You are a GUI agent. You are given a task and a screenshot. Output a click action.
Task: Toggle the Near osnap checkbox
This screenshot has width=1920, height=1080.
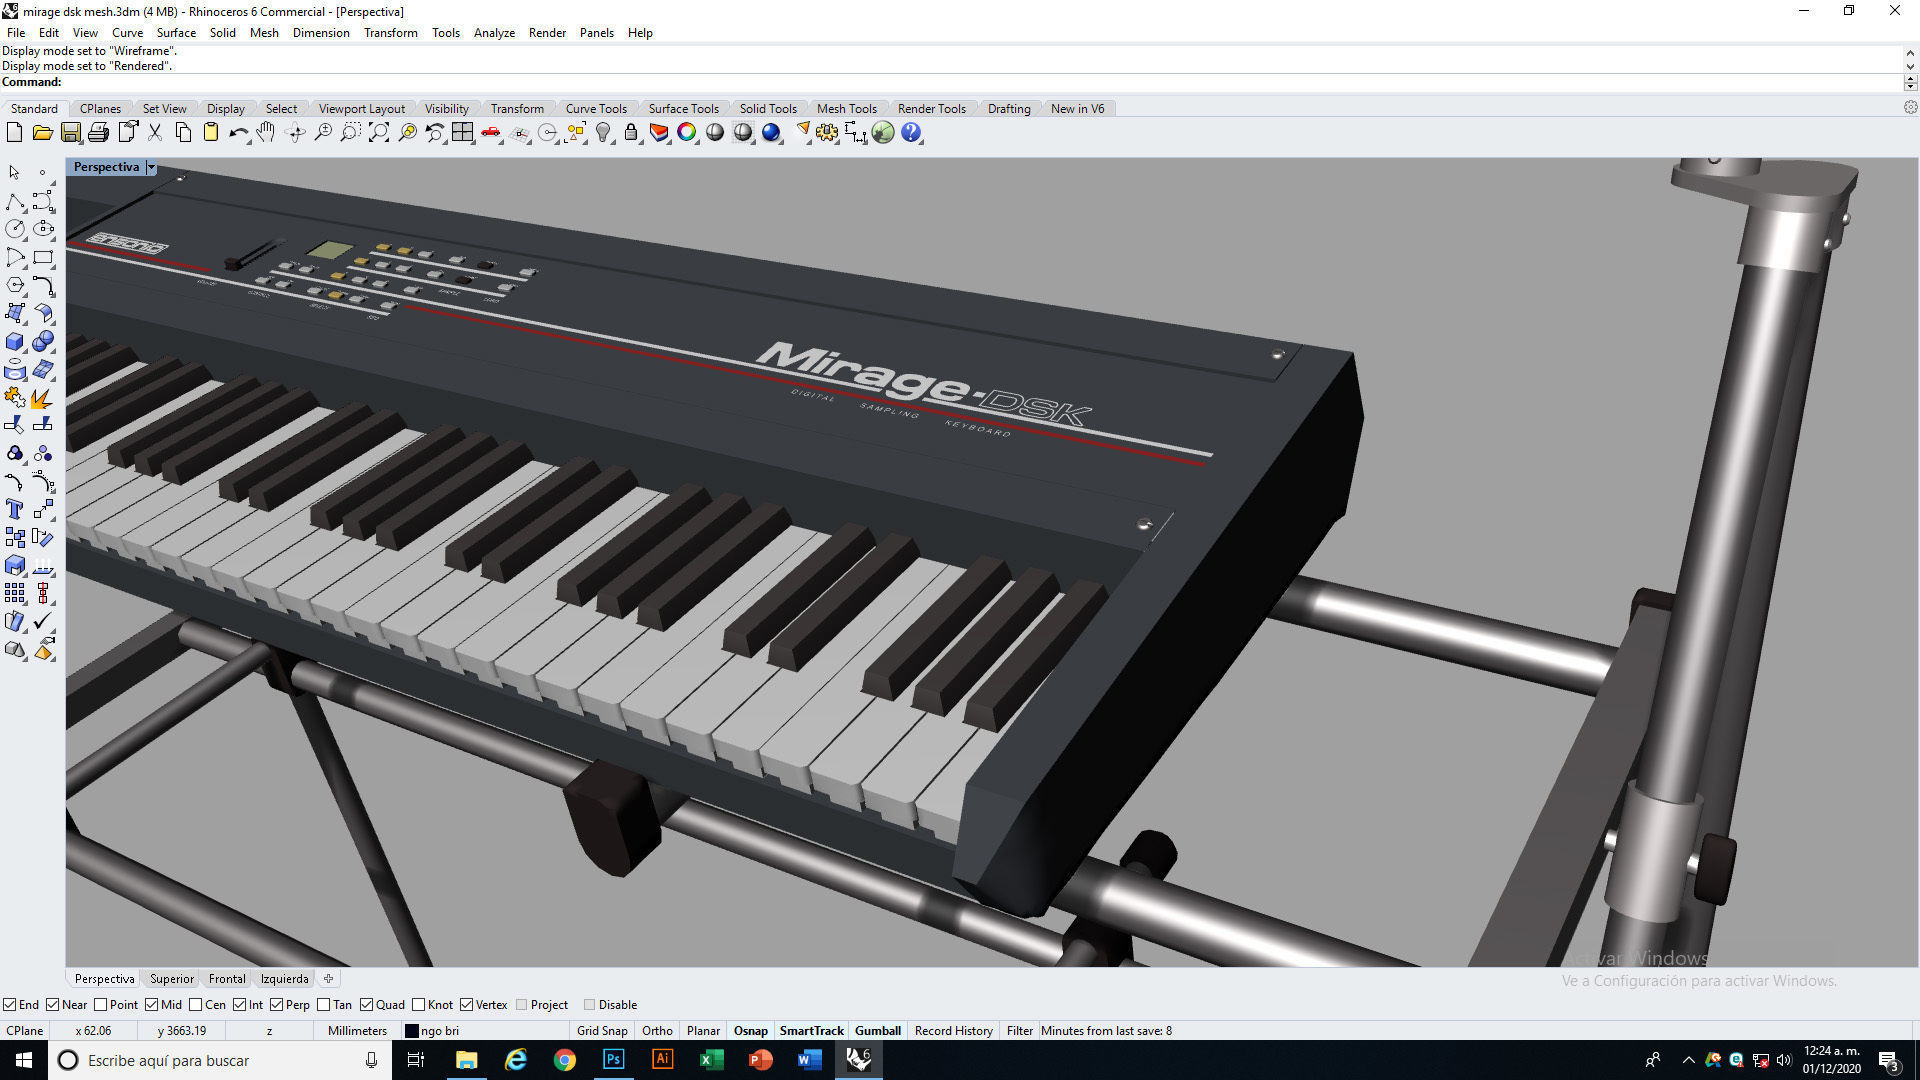[52, 1005]
